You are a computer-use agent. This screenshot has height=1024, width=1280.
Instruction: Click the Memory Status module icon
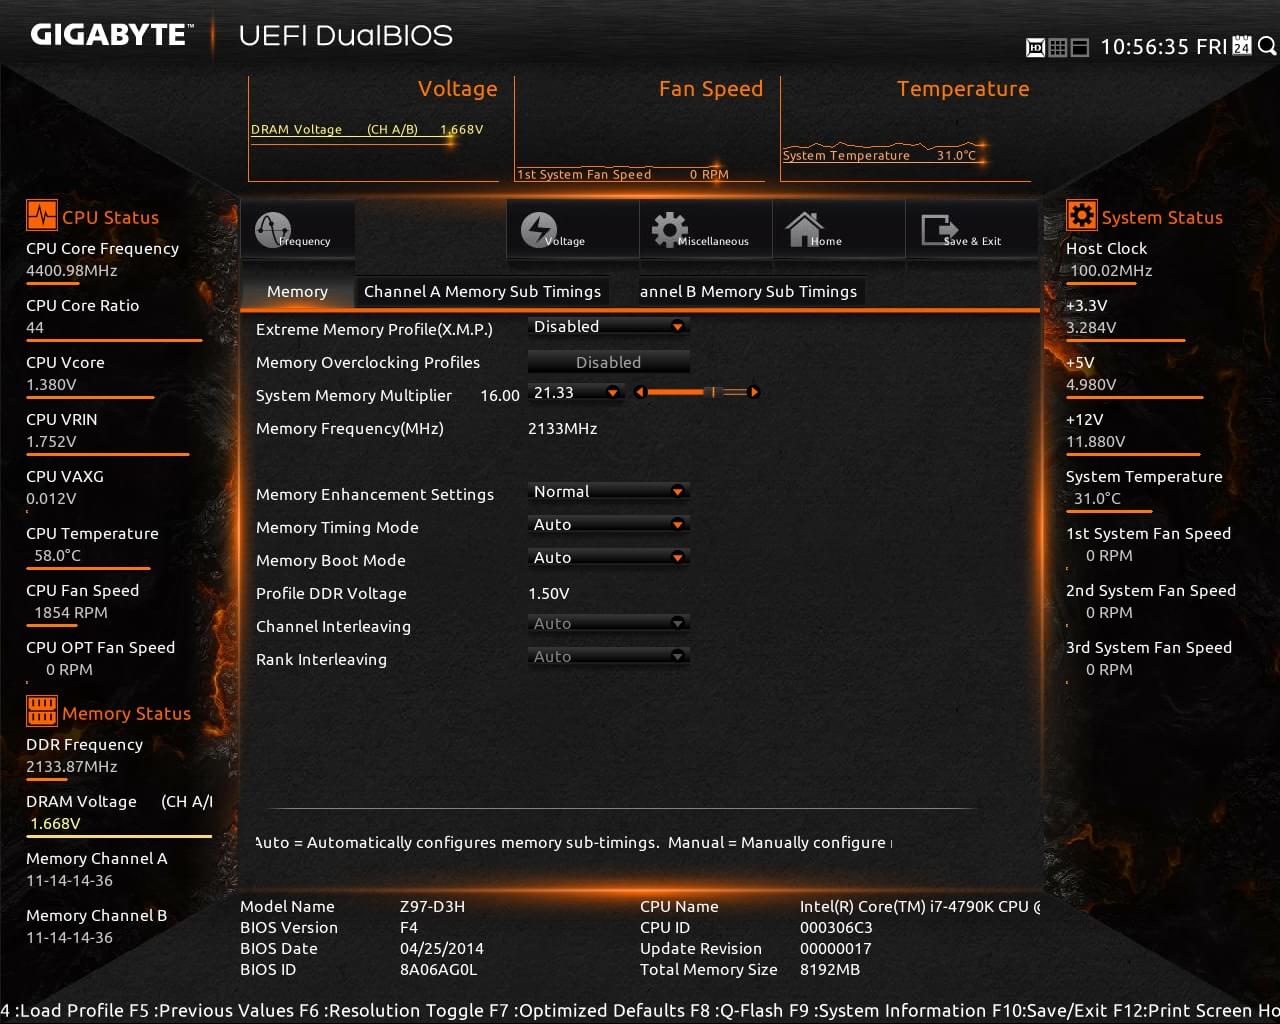[42, 711]
